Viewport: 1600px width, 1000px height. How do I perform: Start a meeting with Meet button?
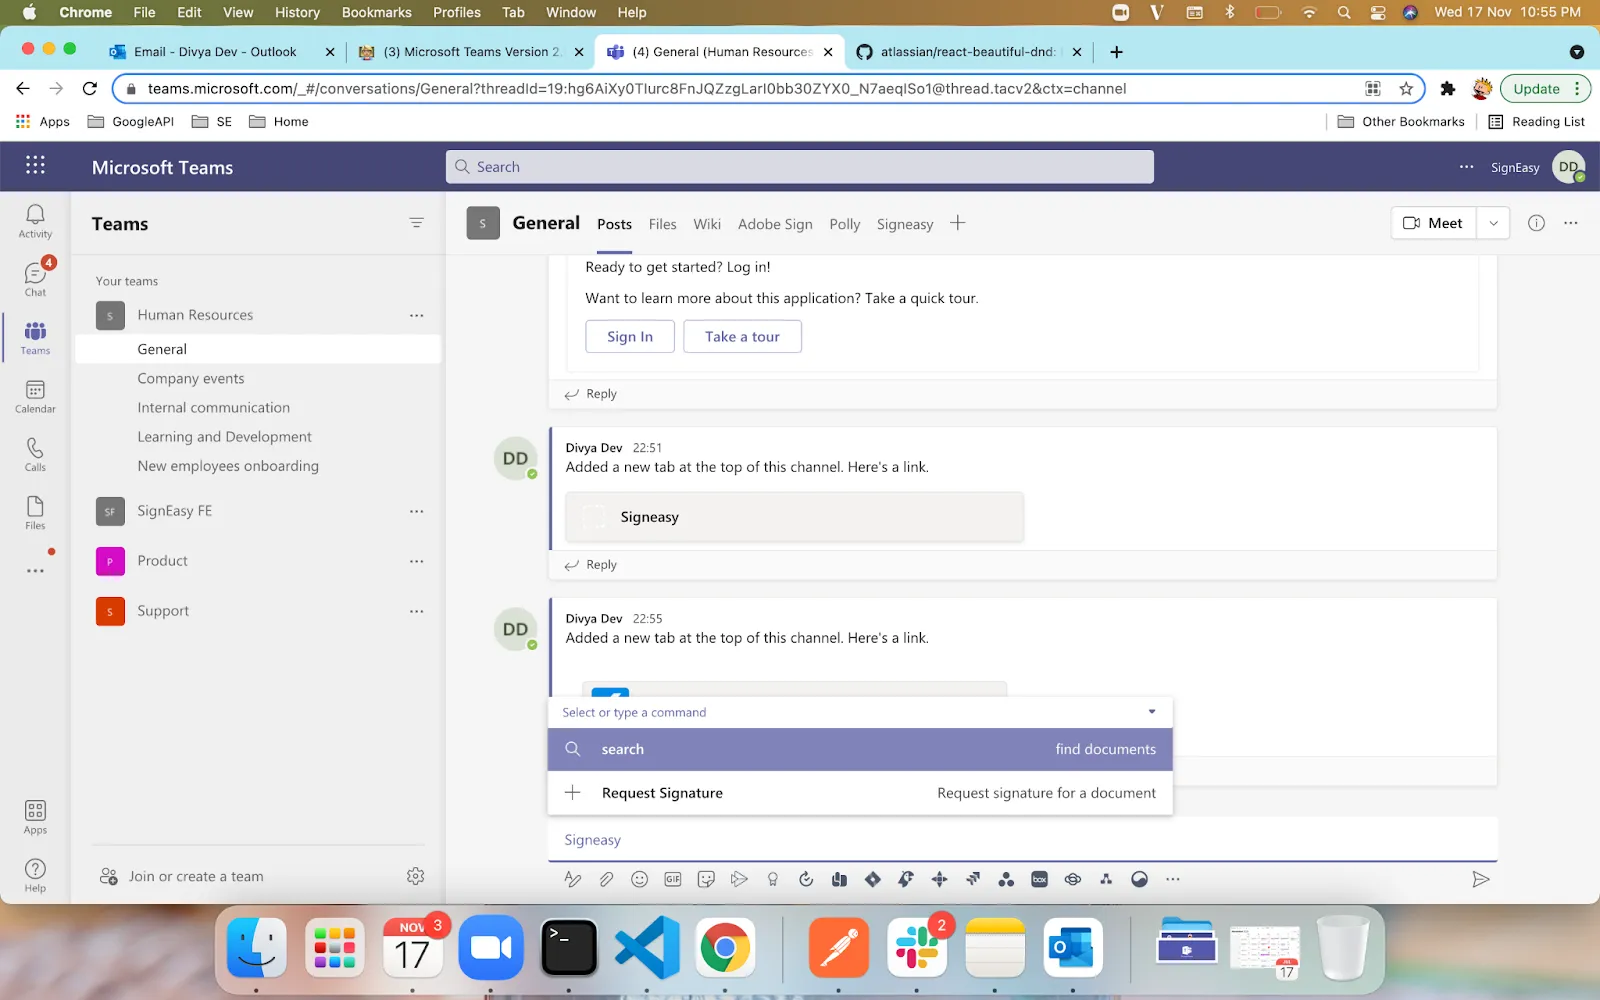(x=1434, y=223)
